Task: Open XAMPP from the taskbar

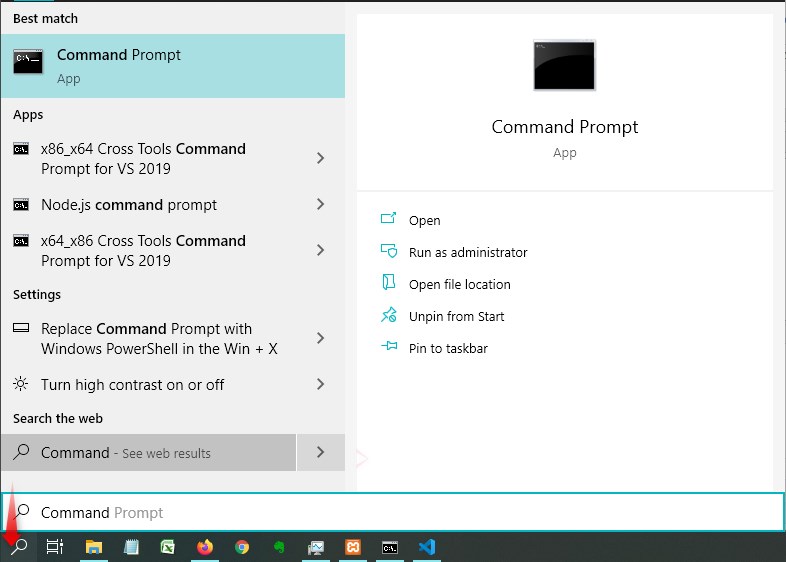Action: 353,547
